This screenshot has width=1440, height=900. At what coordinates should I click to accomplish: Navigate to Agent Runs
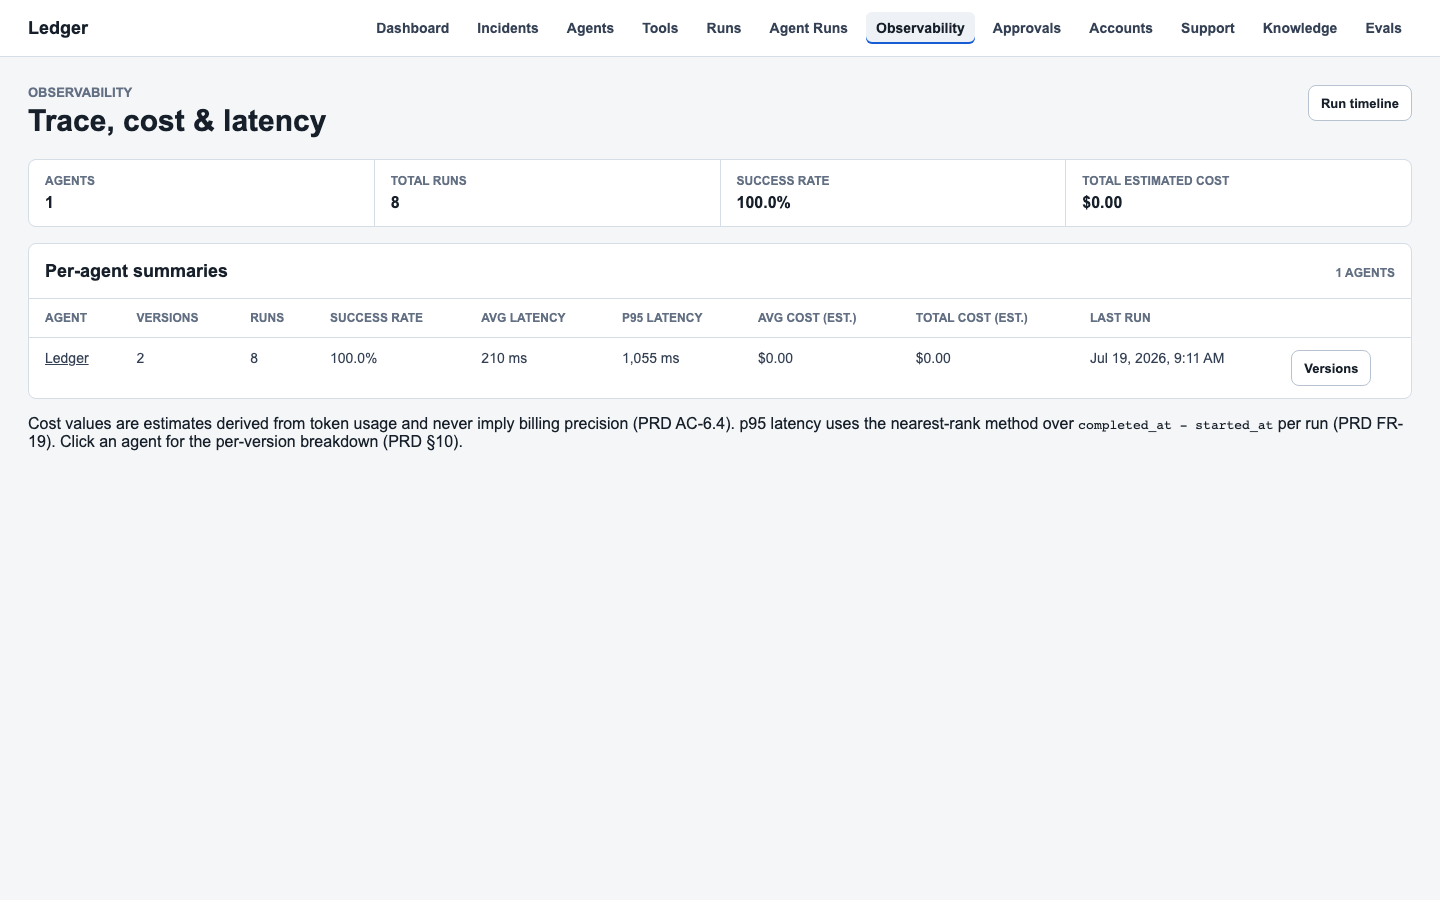(x=808, y=28)
